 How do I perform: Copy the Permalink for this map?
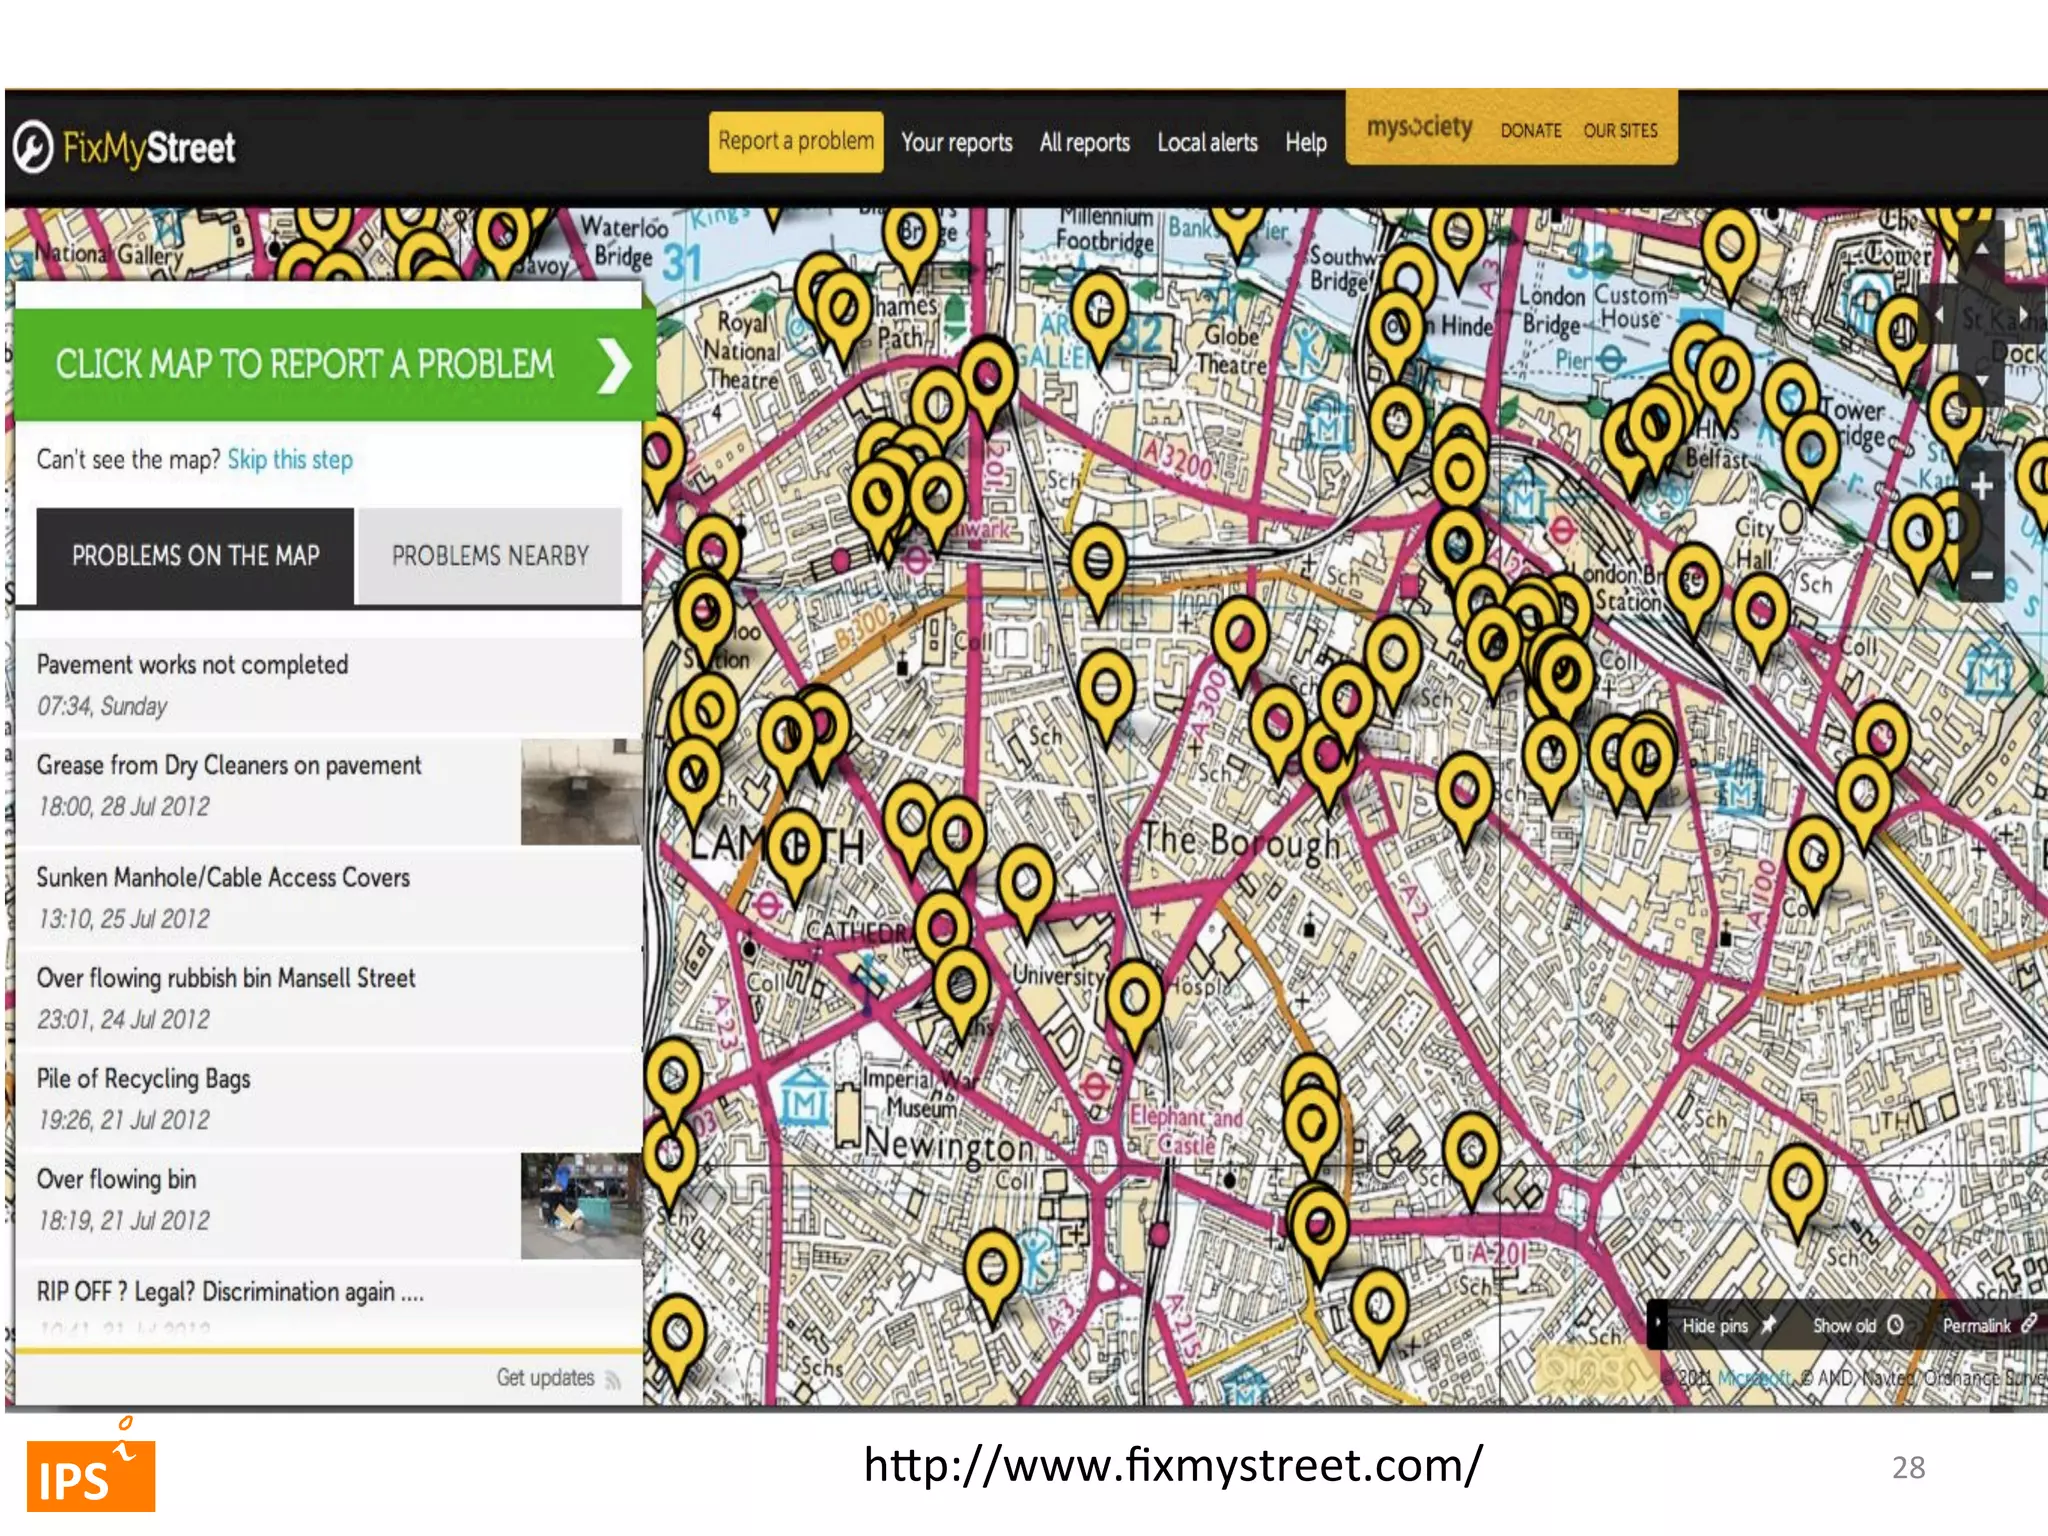point(1988,1325)
